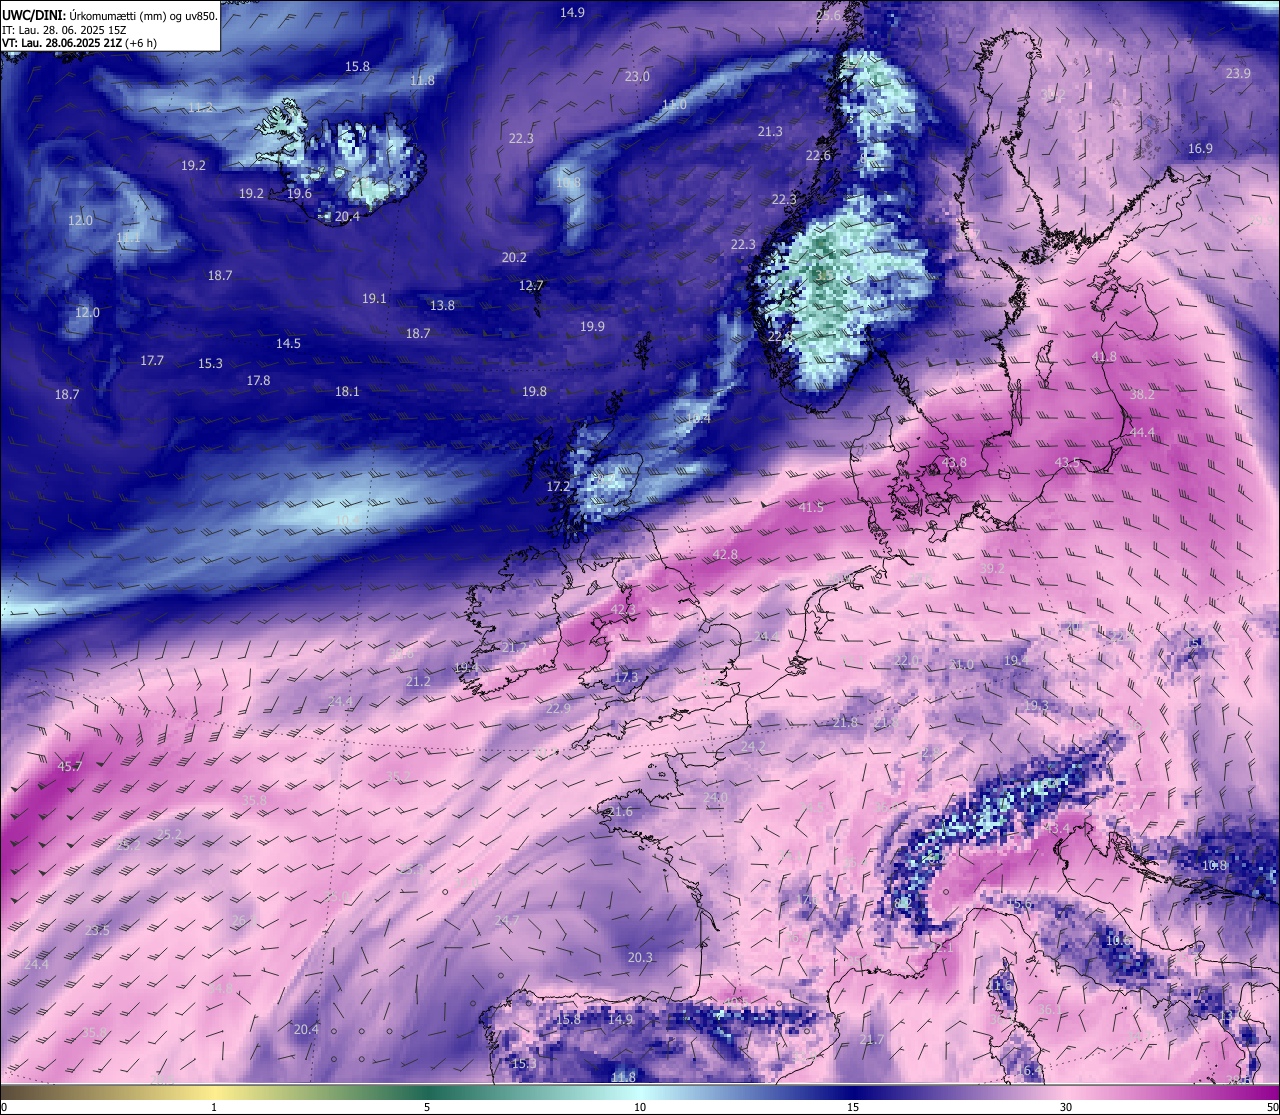Click the 14.5 value label
This screenshot has width=1280, height=1115.
pyautogui.click(x=288, y=344)
